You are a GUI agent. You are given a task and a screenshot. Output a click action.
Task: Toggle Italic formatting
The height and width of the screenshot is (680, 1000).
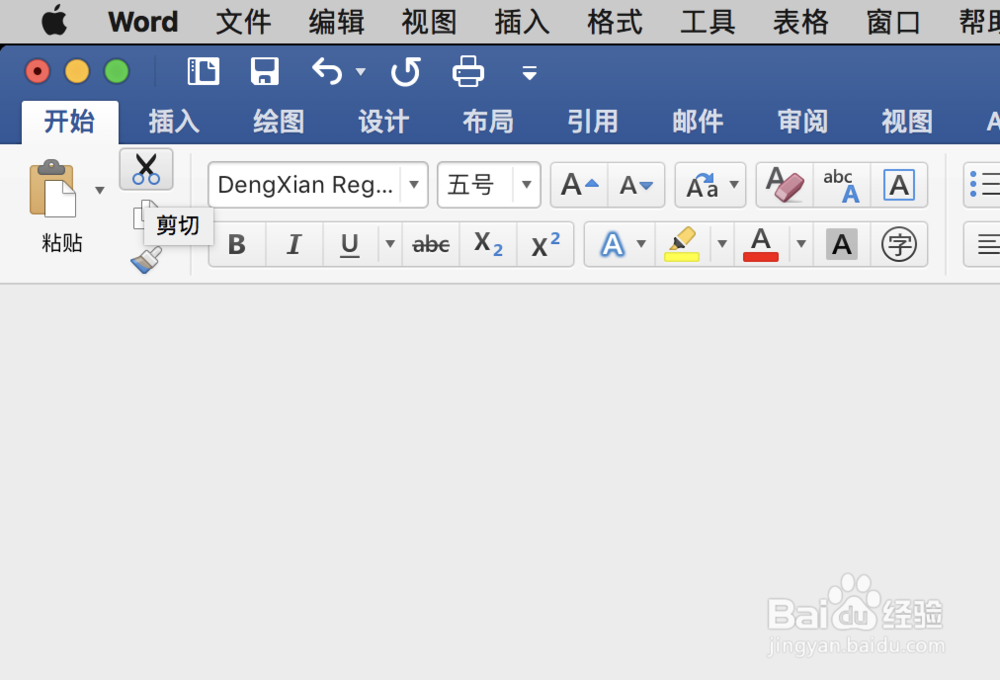point(294,244)
